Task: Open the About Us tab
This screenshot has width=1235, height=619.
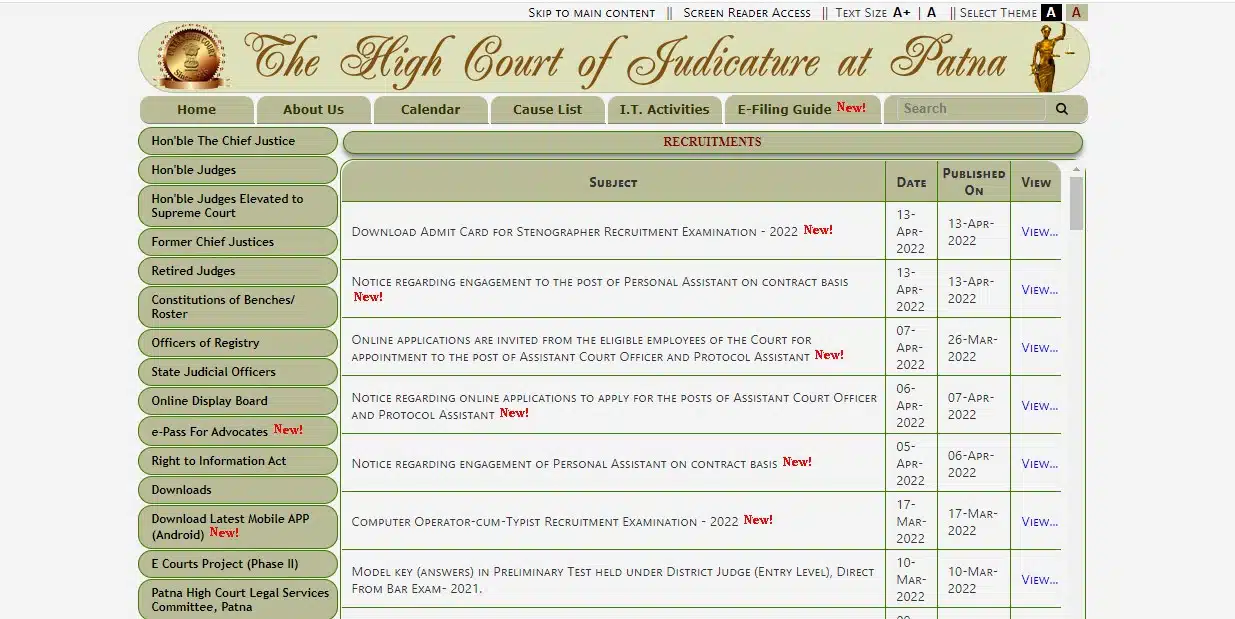Action: (313, 110)
